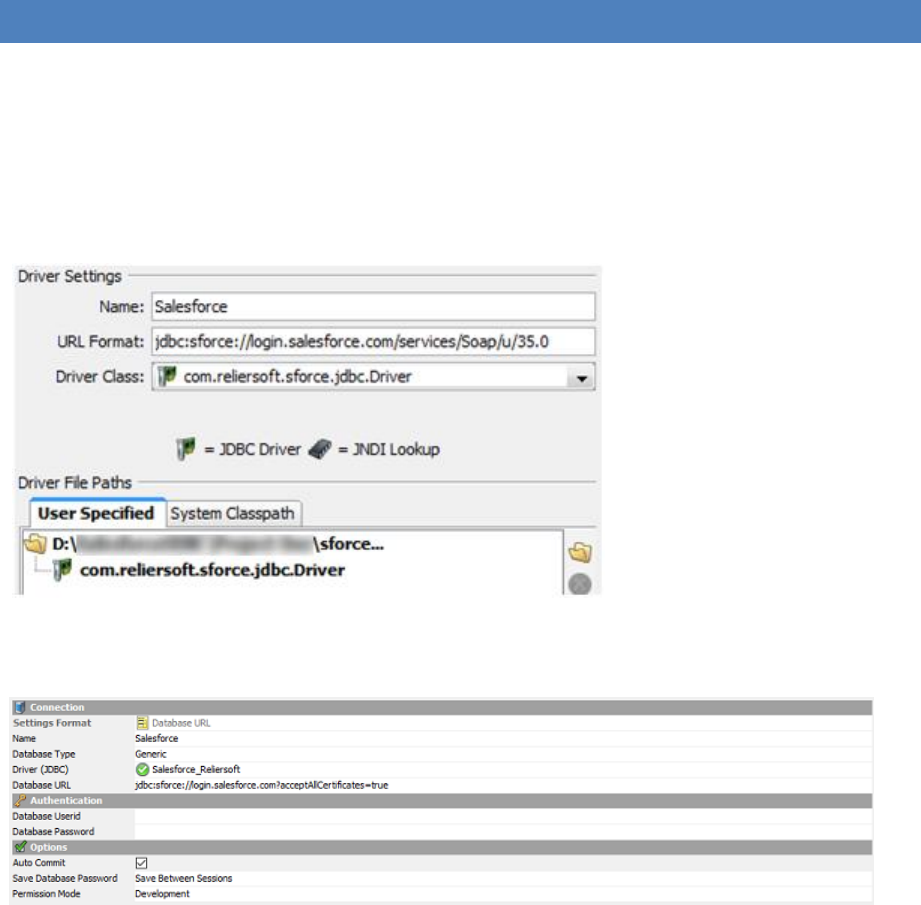
Task: Click the Database Userid field
Action: tap(503, 816)
